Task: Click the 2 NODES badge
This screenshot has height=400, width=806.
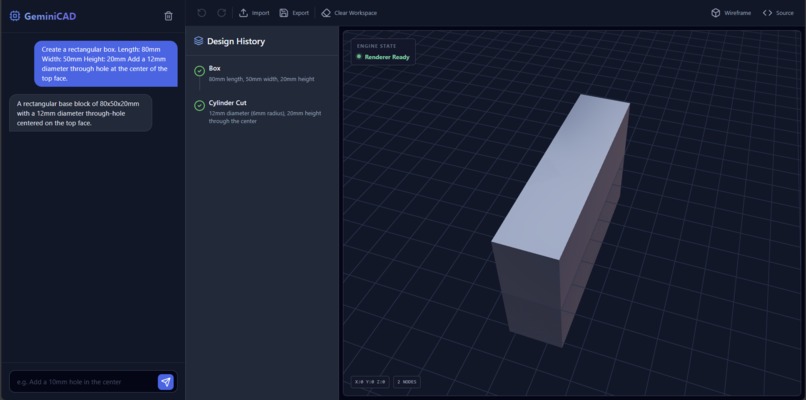Action: point(407,382)
